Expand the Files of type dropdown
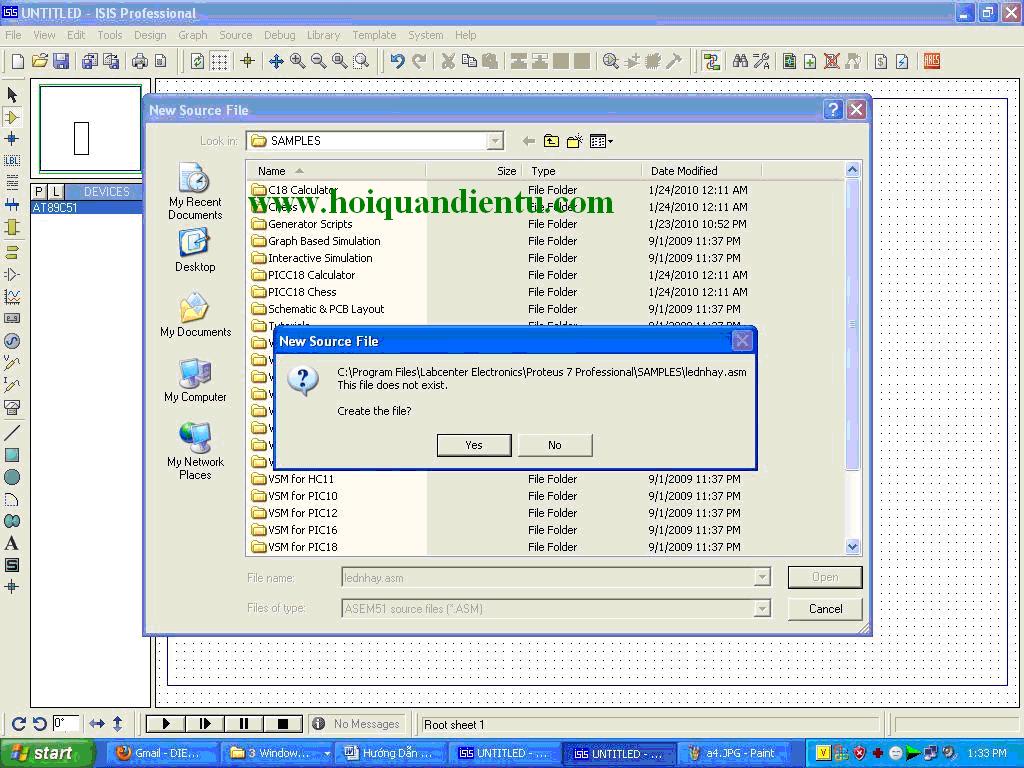The image size is (1024, 768). (761, 609)
